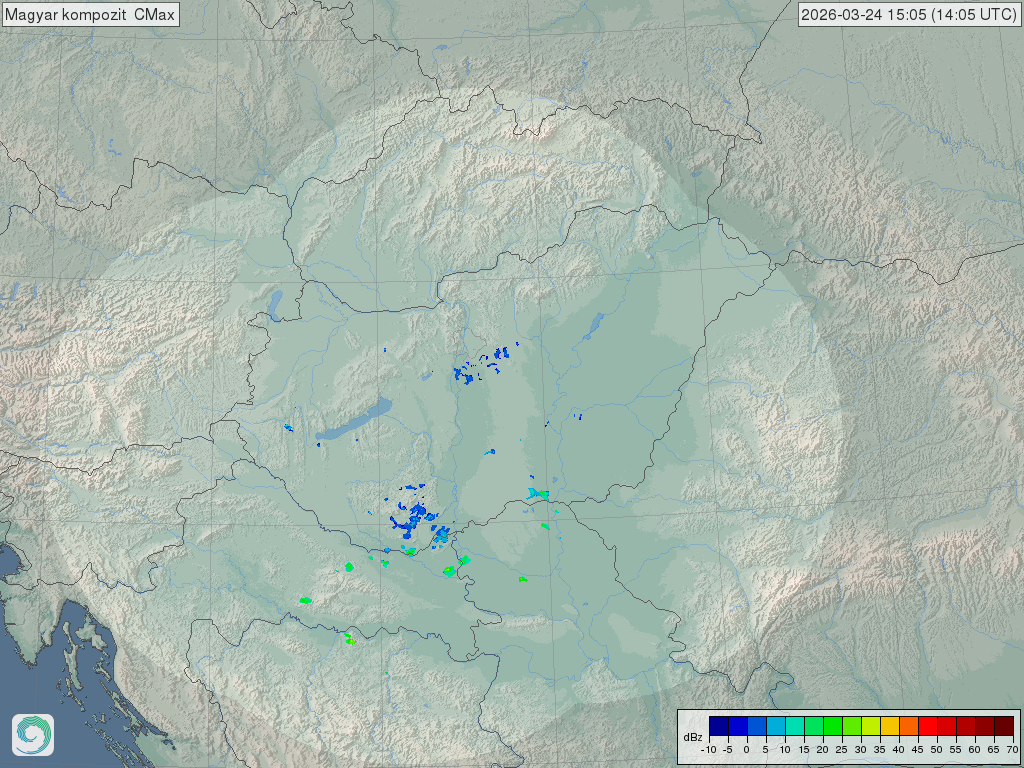
Task: Click the "dBz" unit label in the legend
Action: point(692,737)
